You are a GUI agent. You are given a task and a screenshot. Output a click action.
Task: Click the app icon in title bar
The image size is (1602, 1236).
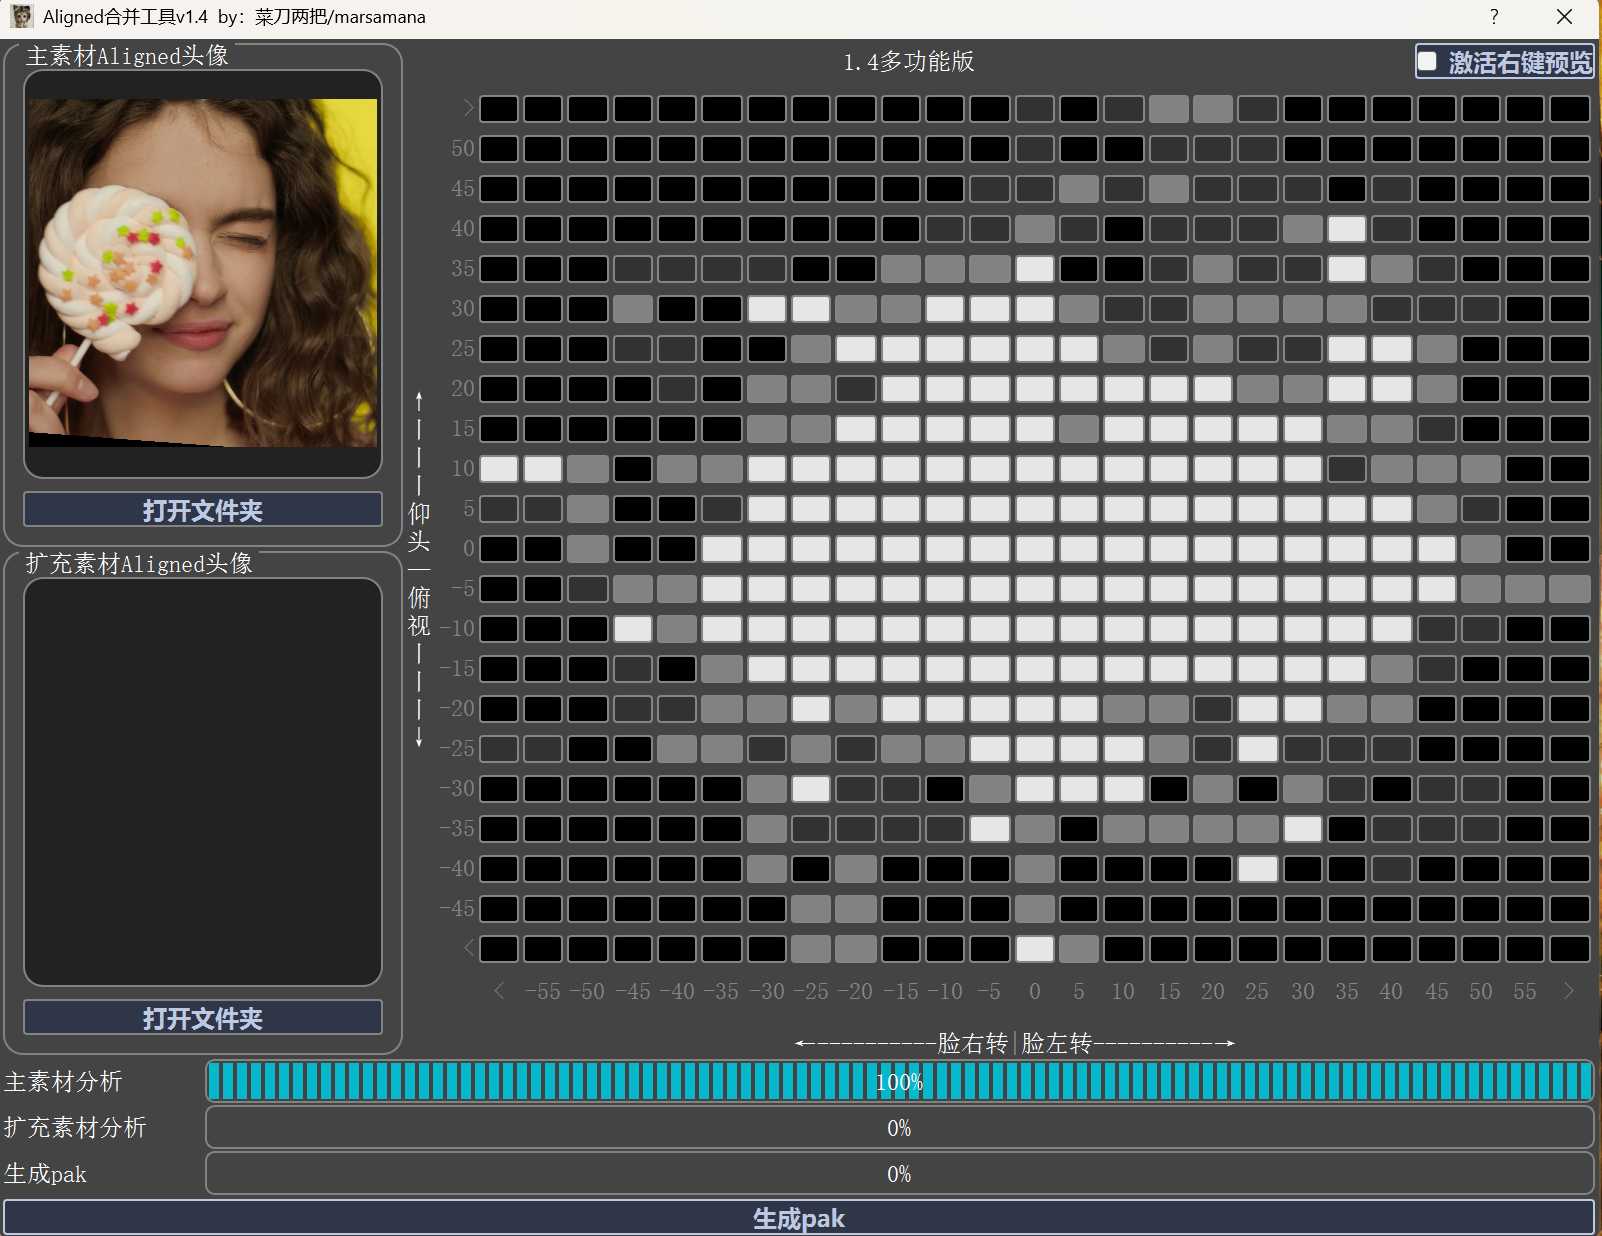click(21, 16)
